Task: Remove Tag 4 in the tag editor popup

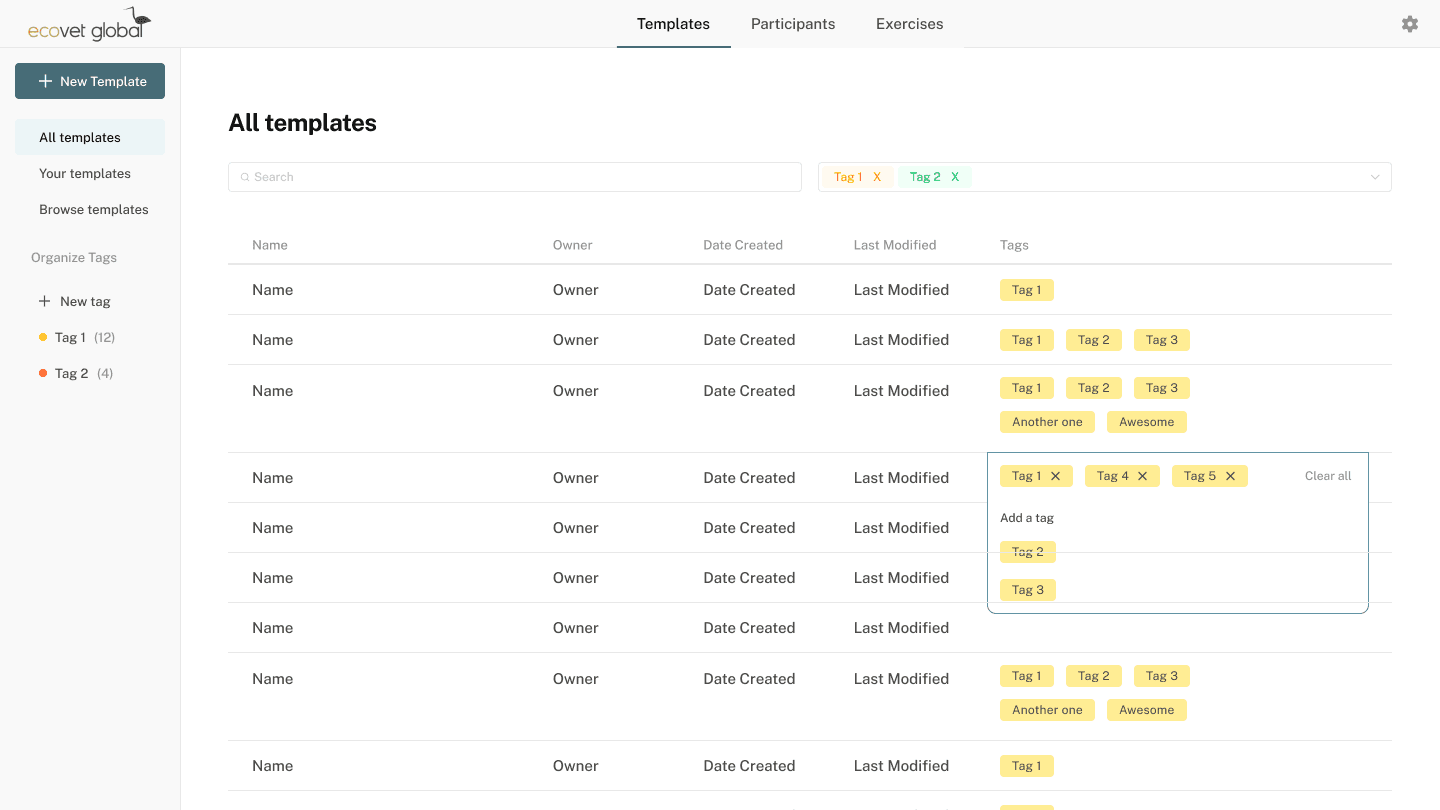Action: coord(1142,476)
